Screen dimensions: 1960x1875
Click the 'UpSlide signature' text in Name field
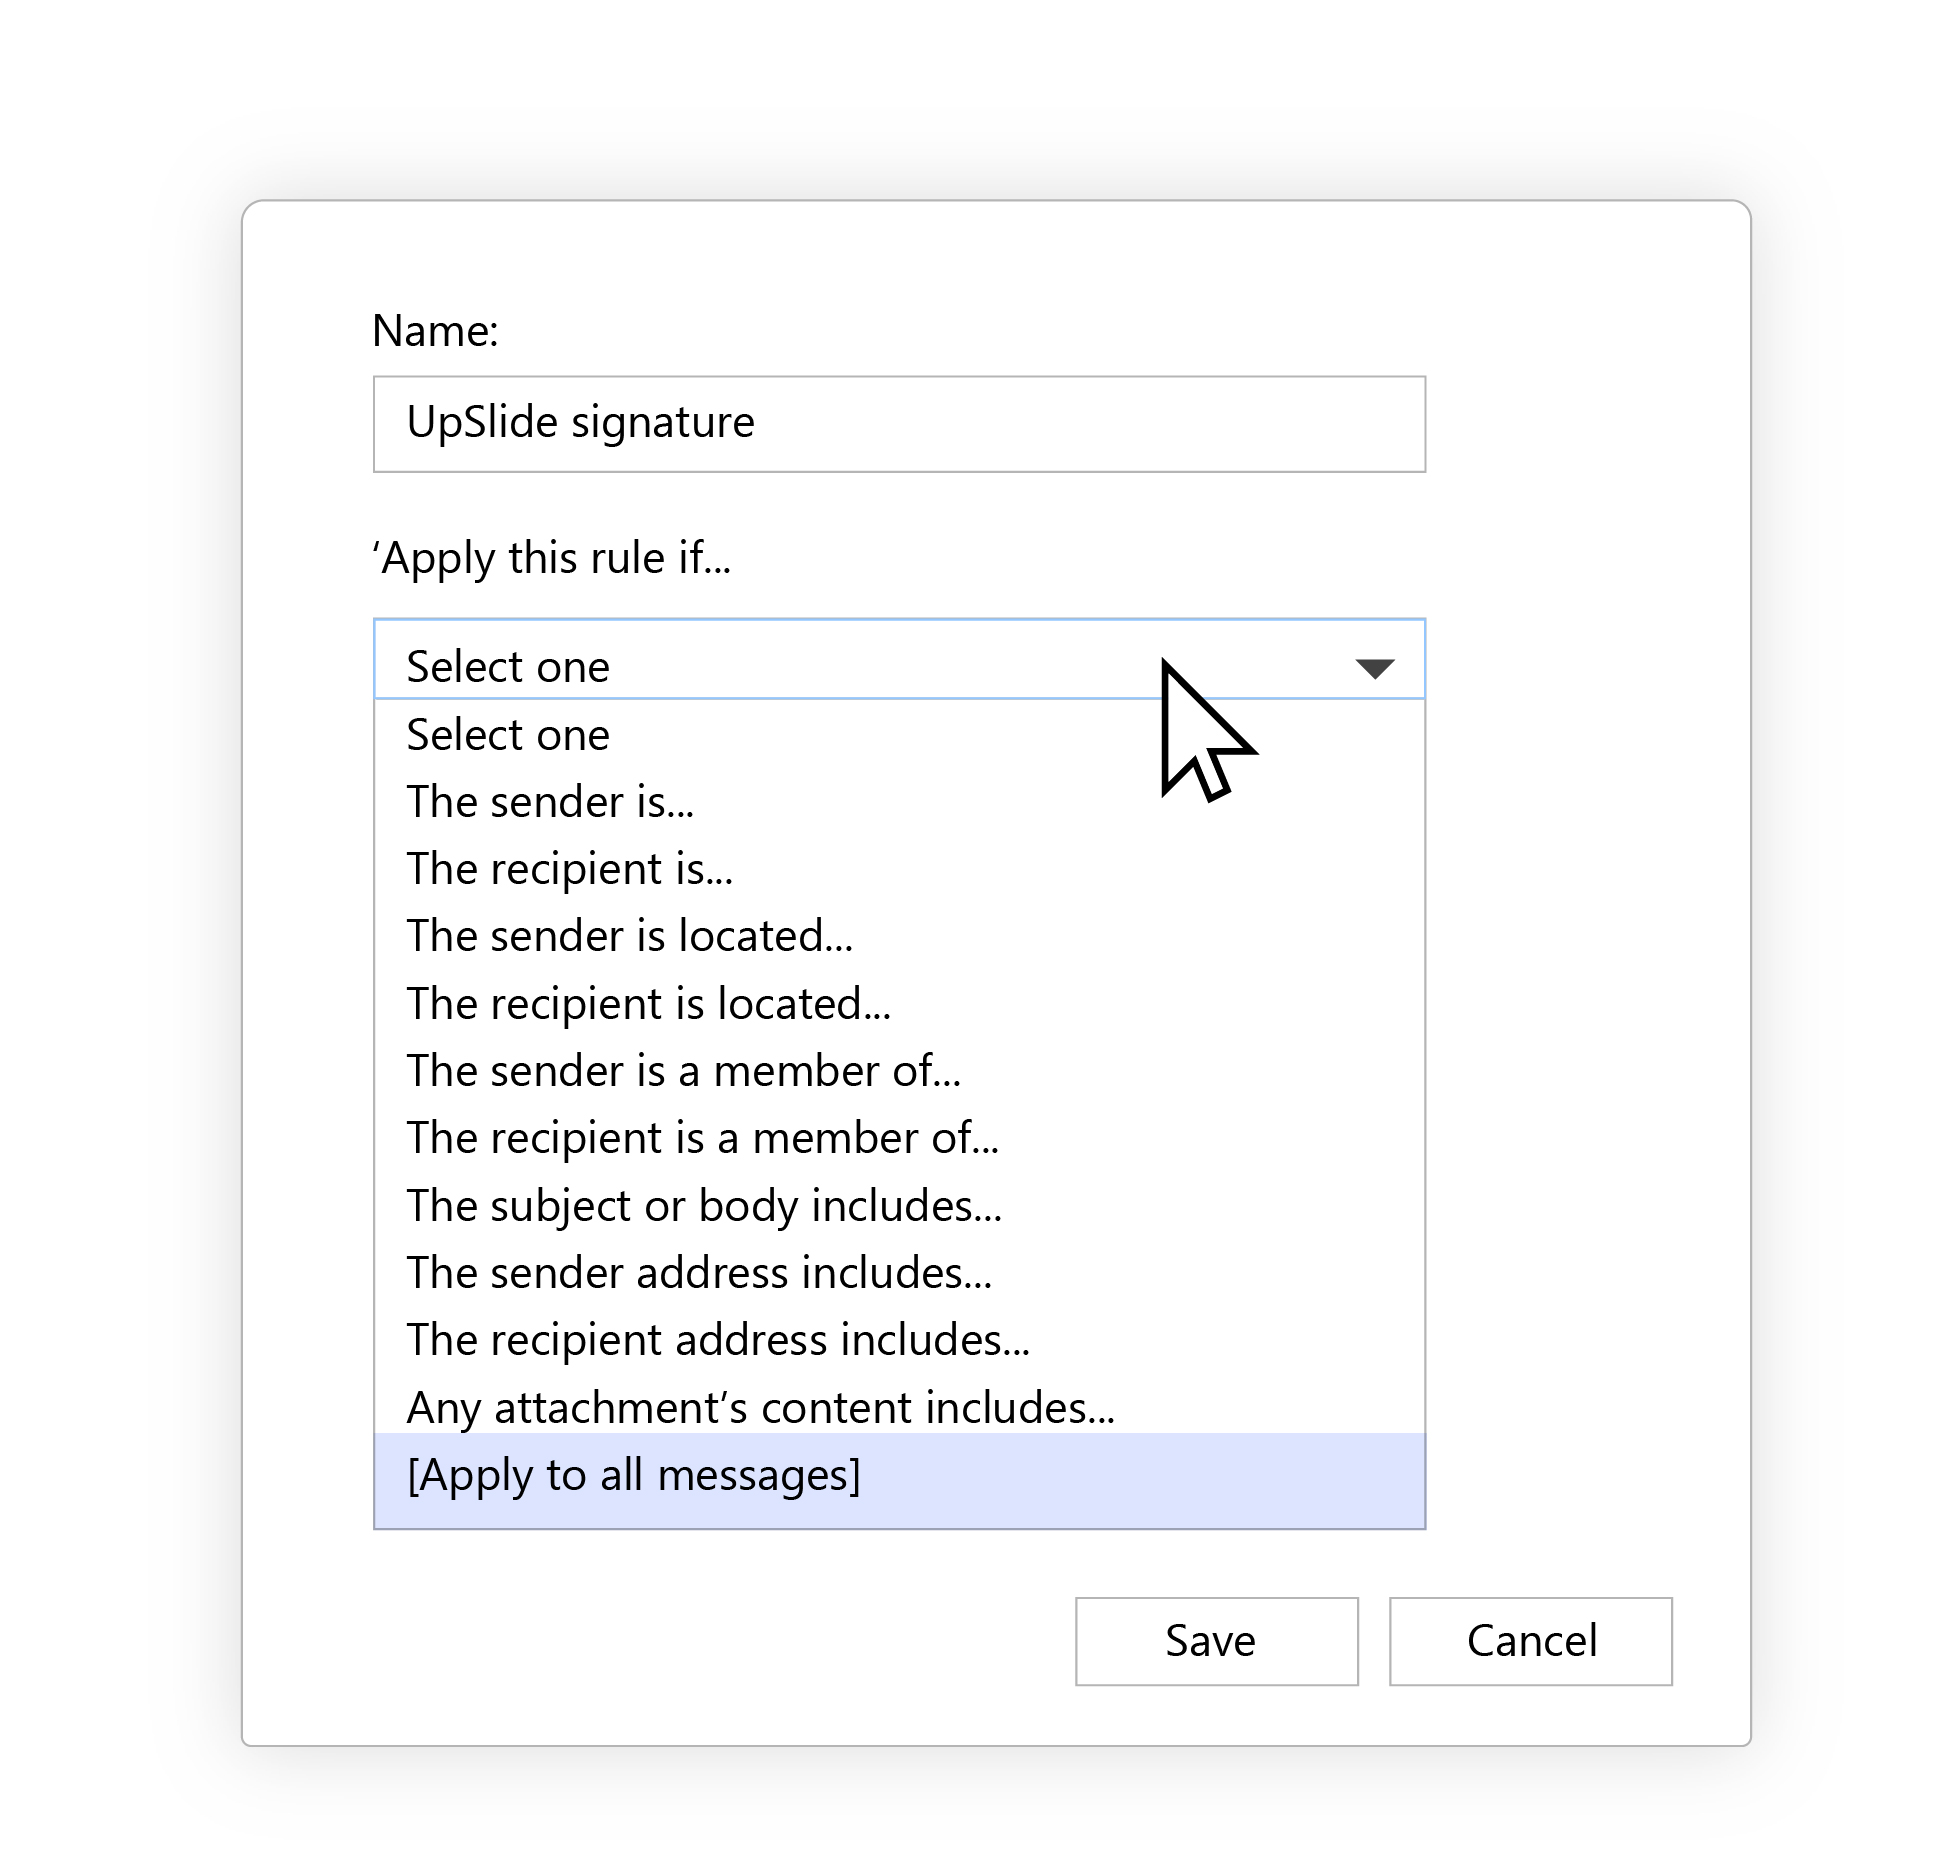(x=580, y=422)
